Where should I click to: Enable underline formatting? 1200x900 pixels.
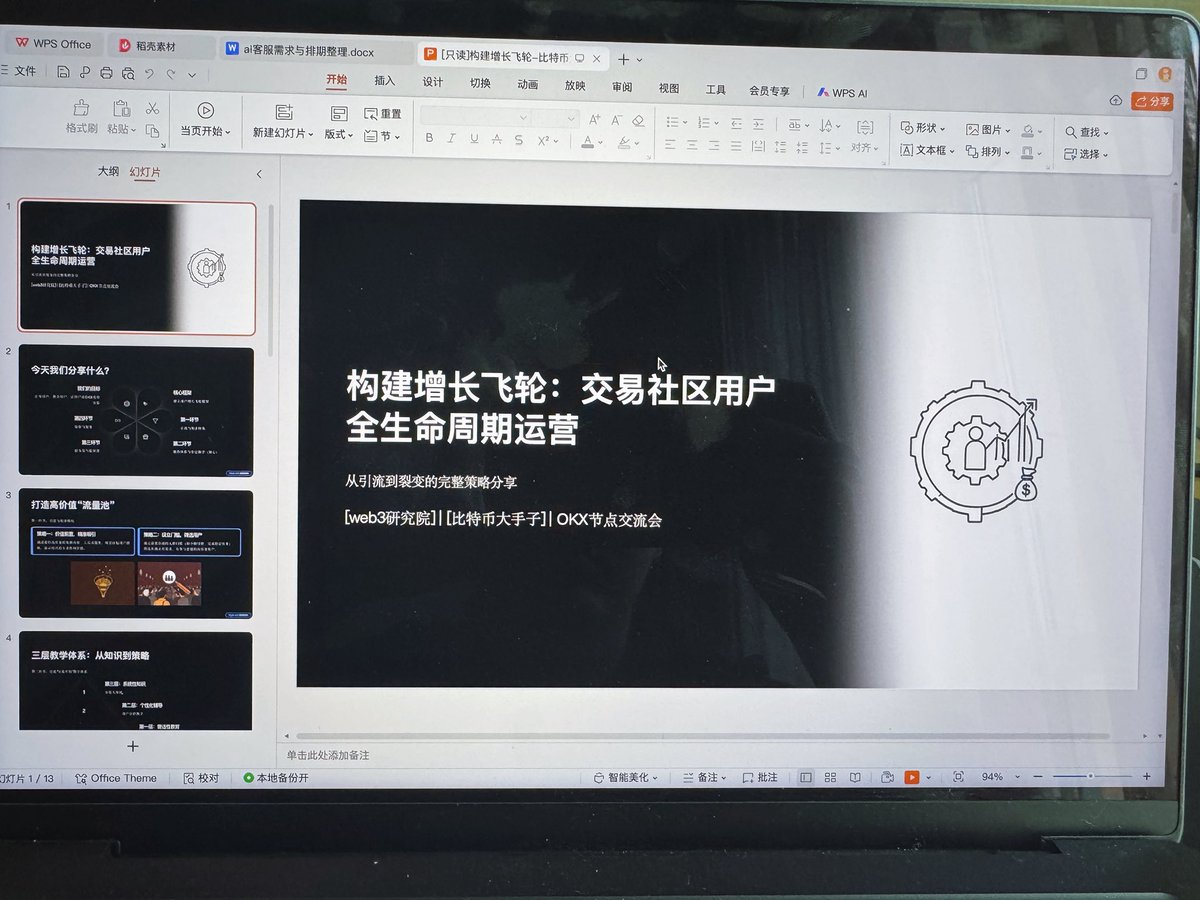[472, 137]
